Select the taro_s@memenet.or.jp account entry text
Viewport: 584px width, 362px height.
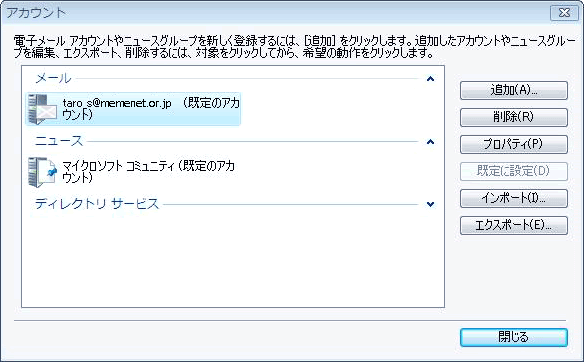(x=151, y=108)
